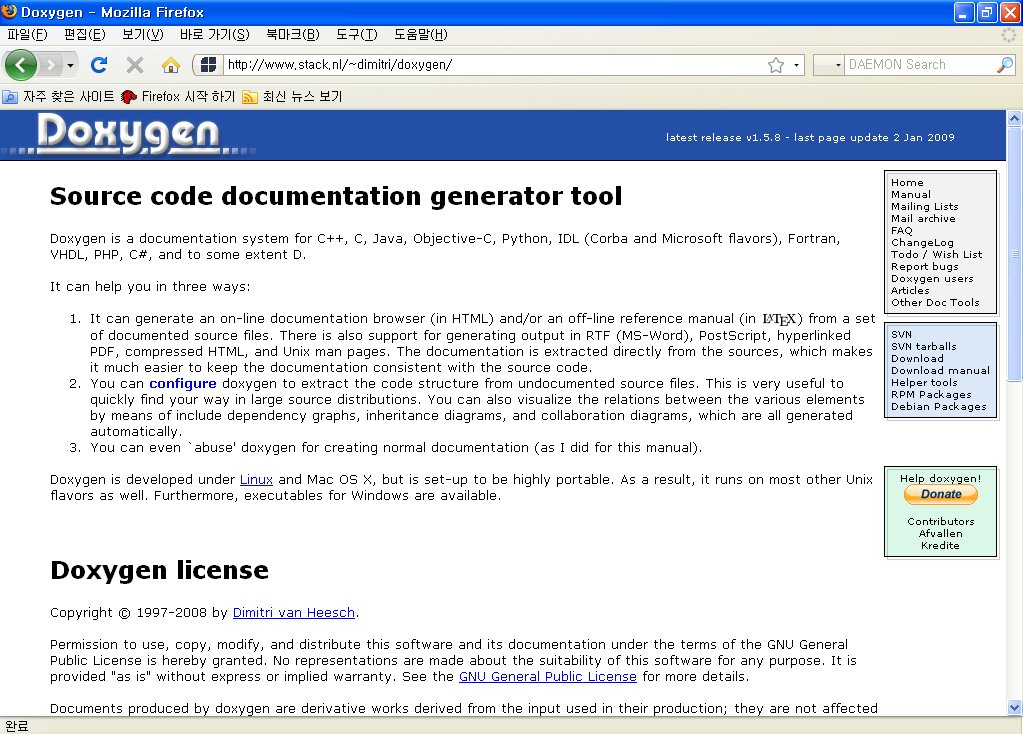Image resolution: width=1023 pixels, height=734 pixels.
Task: Click Report bugs in the sidebar
Action: [x=924, y=266]
